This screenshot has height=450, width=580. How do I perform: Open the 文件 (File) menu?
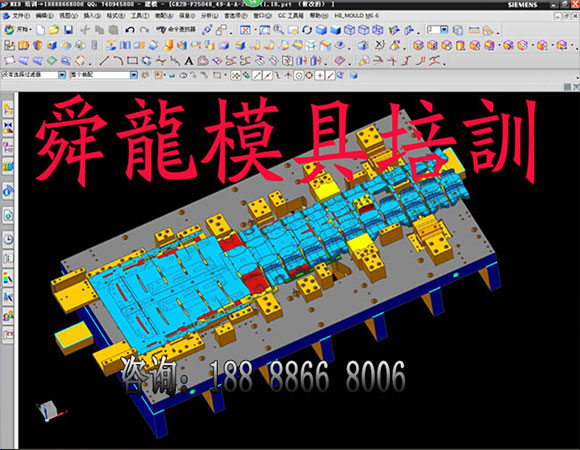tap(18, 16)
